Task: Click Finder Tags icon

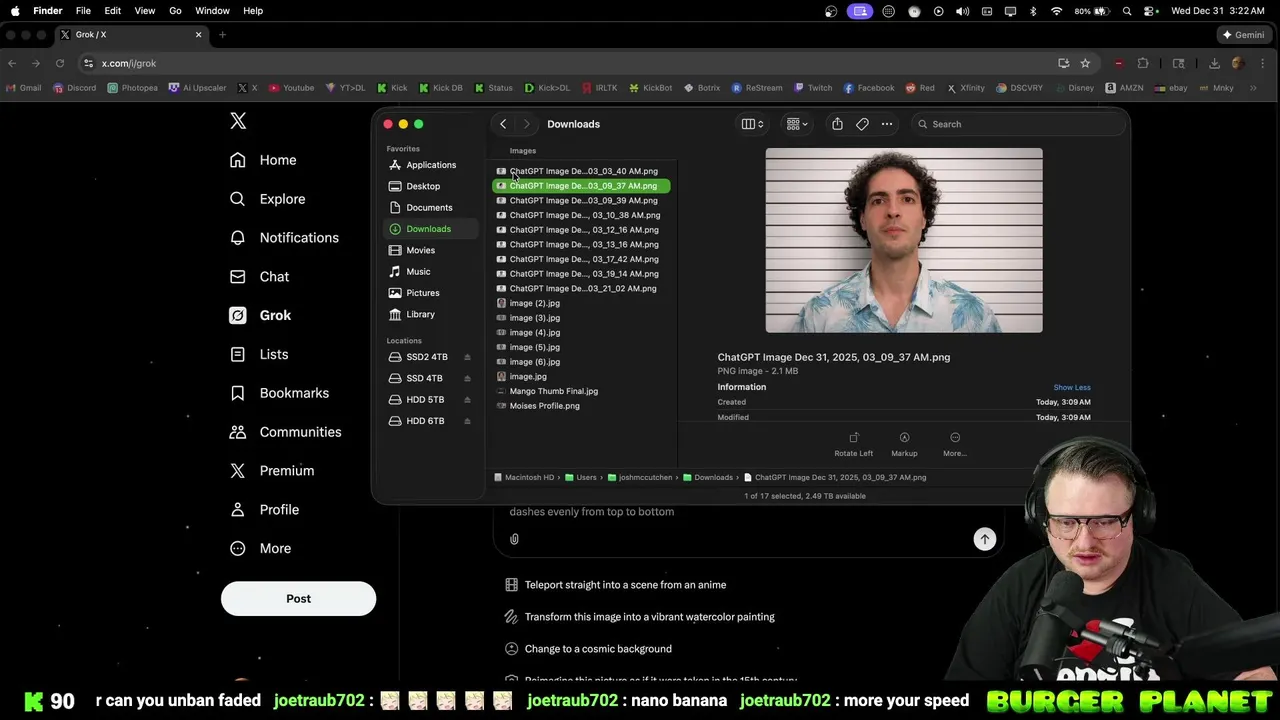Action: (x=862, y=124)
